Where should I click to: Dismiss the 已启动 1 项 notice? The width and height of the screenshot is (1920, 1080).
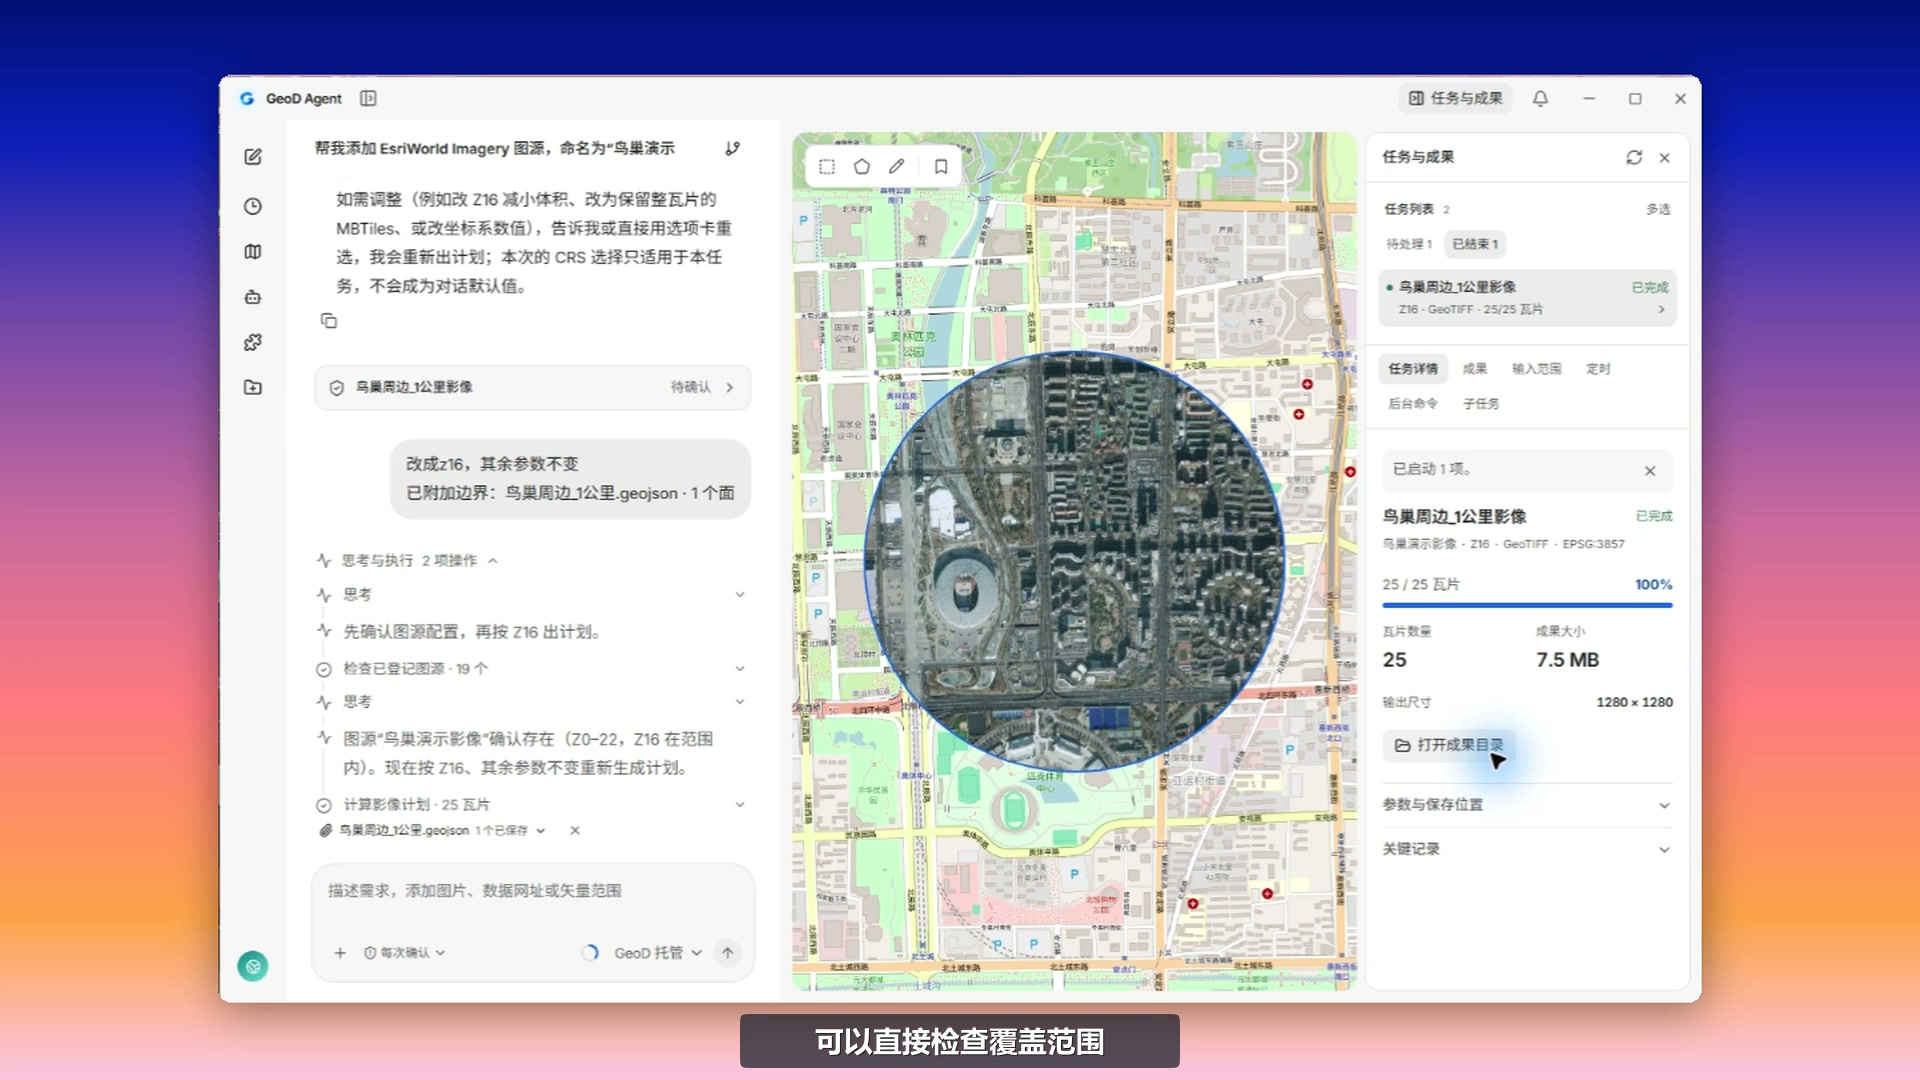click(1650, 471)
